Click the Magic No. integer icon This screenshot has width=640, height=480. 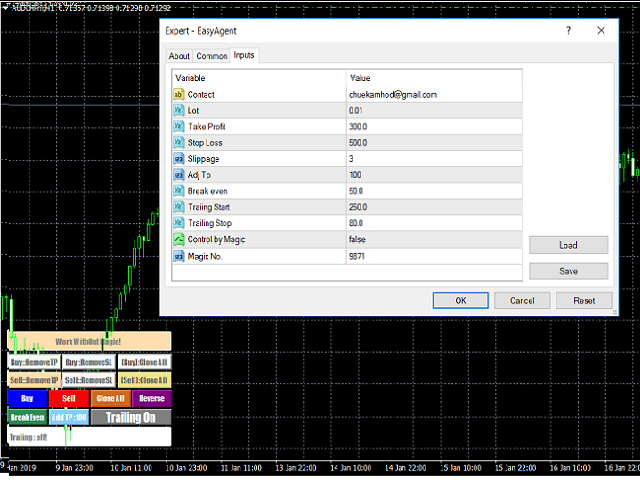[178, 256]
